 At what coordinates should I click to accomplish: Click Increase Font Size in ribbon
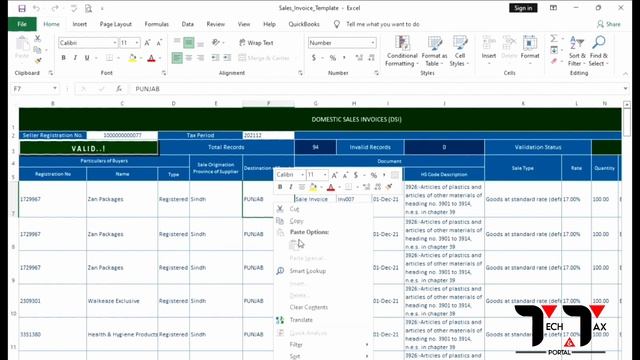coord(147,42)
